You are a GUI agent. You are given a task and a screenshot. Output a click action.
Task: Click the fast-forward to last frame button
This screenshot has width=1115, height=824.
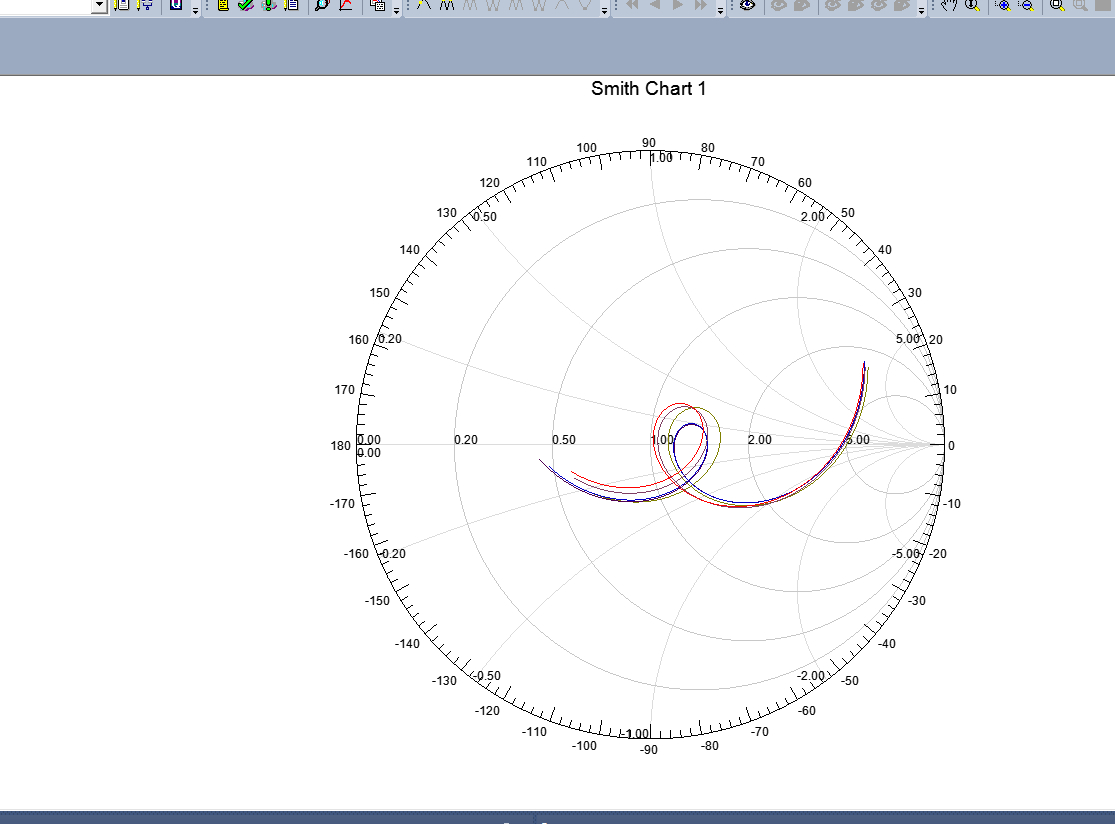(x=700, y=4)
